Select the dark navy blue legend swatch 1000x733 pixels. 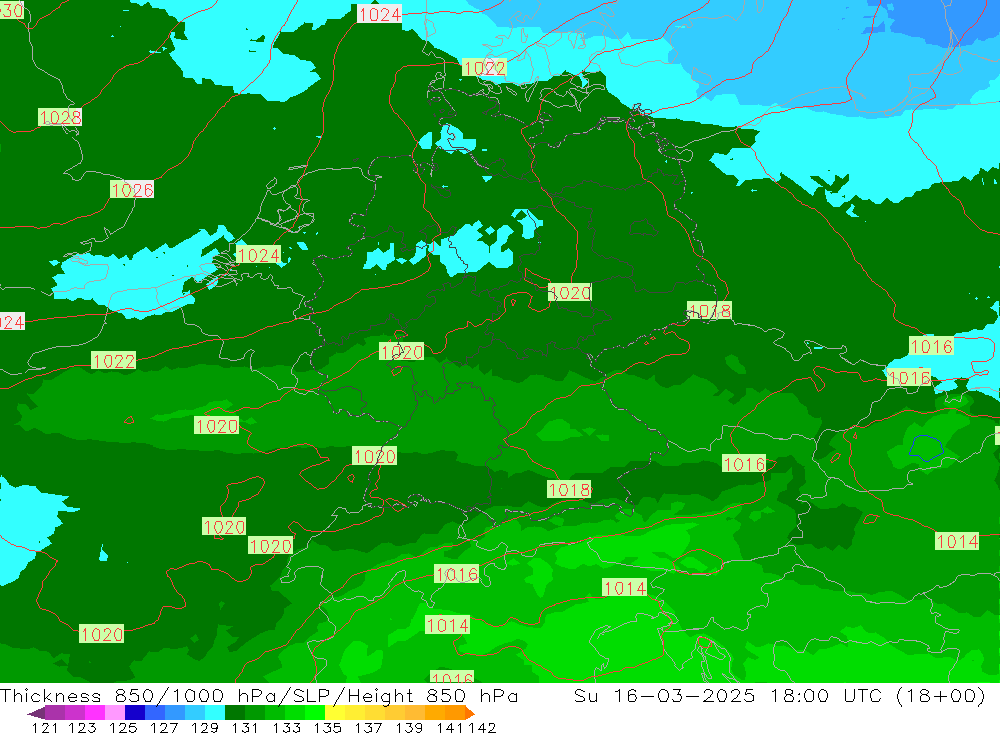pyautogui.click(x=135, y=713)
